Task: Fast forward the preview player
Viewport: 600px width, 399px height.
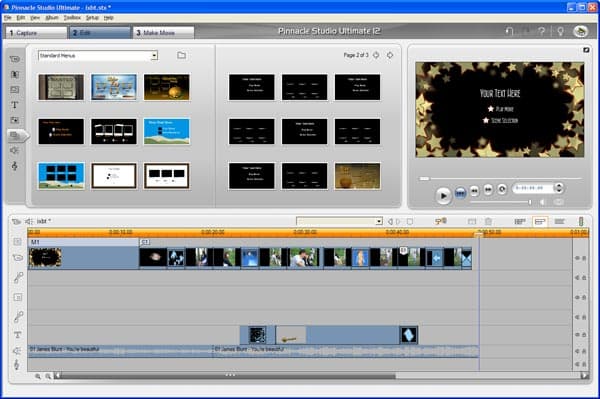Action: [x=488, y=190]
